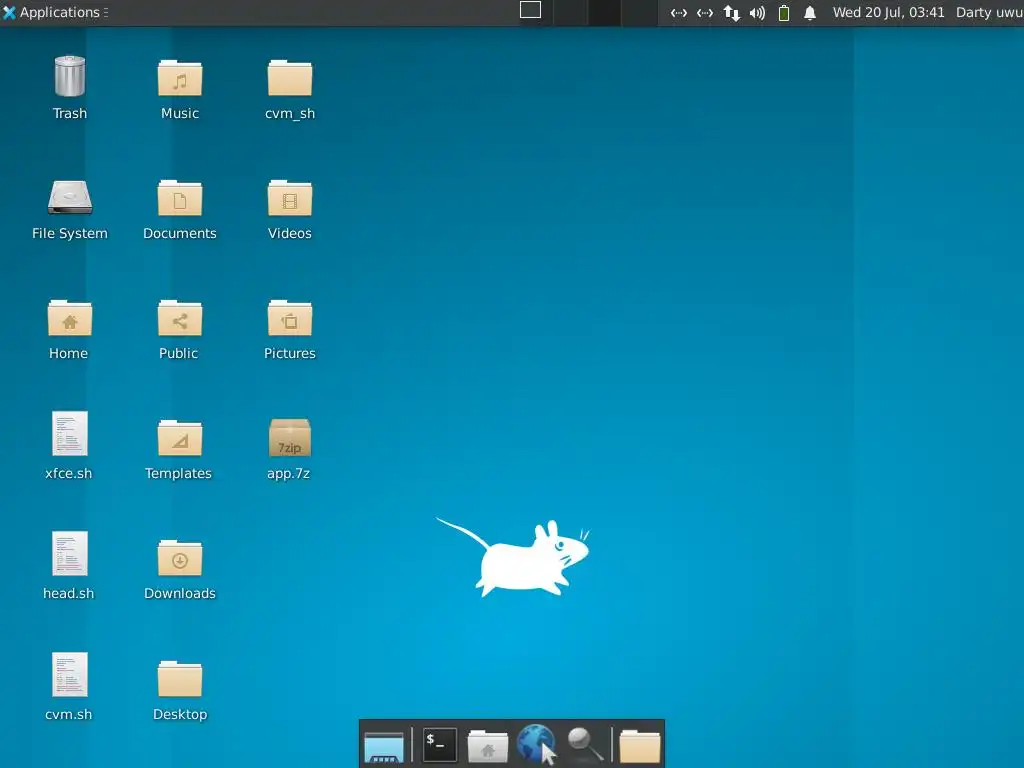Open the Applications menu
Image resolution: width=1024 pixels, height=768 pixels.
click(x=55, y=12)
